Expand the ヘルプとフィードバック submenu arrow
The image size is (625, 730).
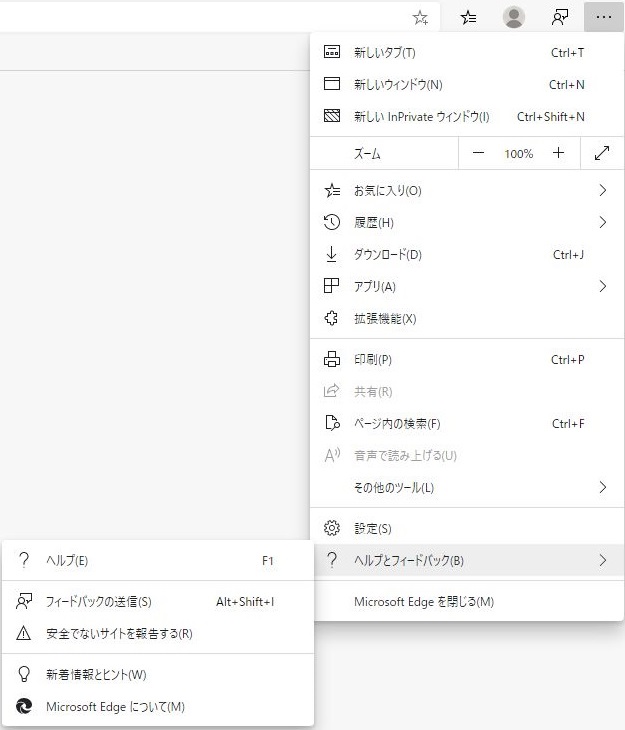point(603,560)
